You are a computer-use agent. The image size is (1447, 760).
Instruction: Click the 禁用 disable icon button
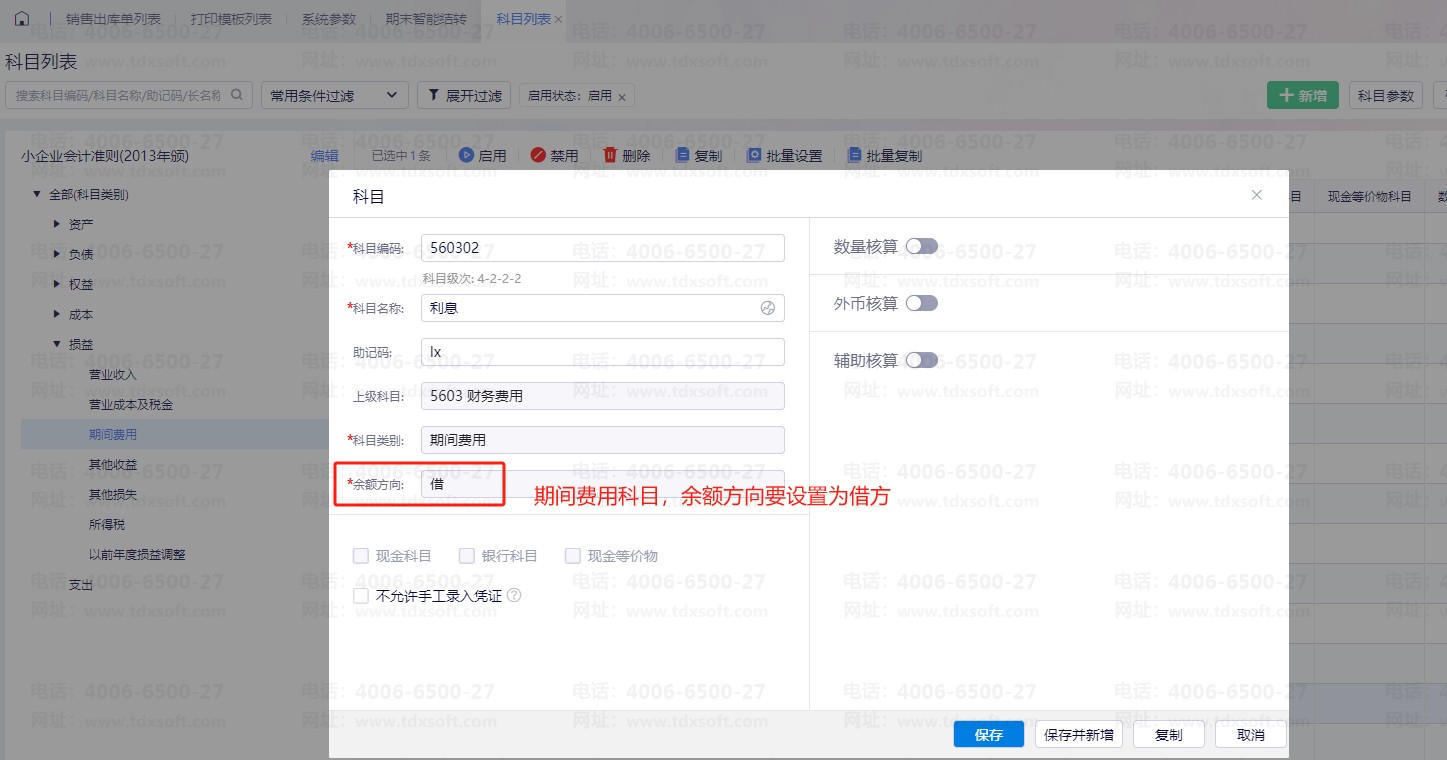[x=538, y=155]
